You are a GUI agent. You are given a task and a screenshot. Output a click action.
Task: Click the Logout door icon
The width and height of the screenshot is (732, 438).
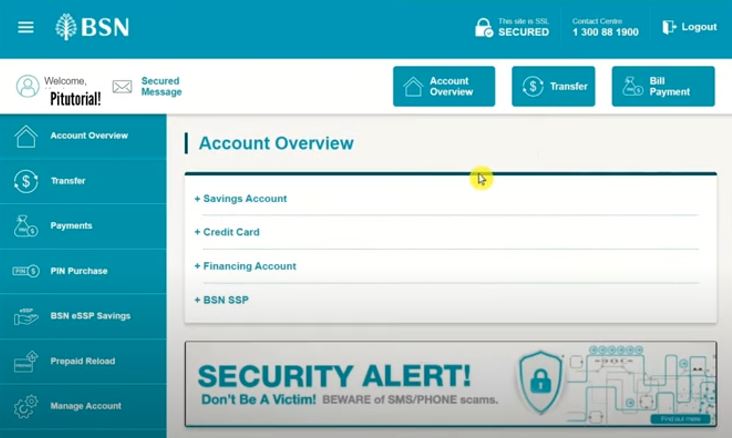[669, 27]
